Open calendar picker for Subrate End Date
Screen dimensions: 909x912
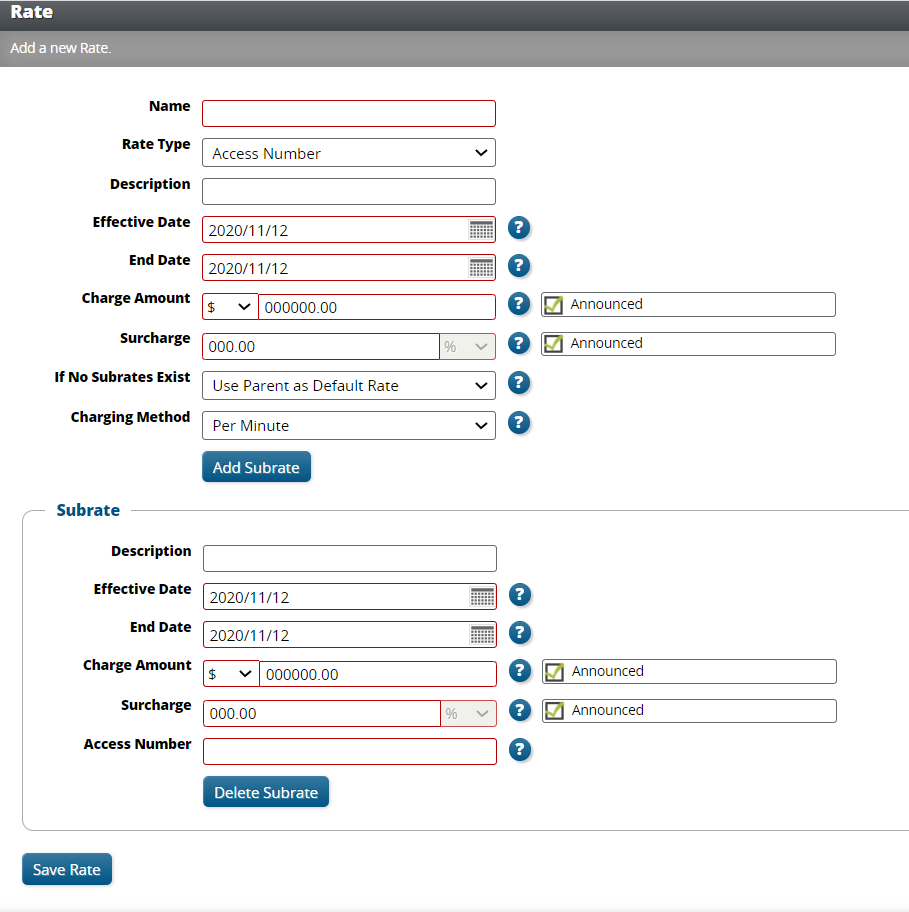(482, 635)
